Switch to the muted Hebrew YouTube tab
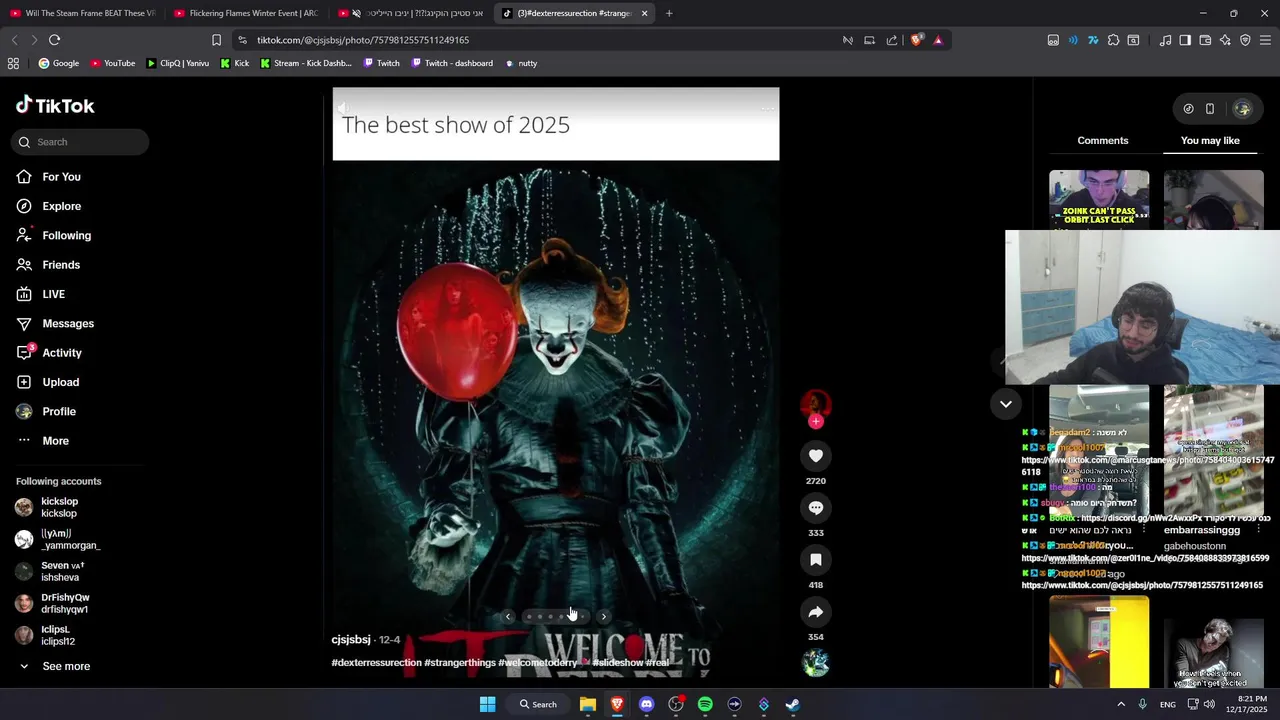Viewport: 1280px width, 720px height. coord(411,13)
